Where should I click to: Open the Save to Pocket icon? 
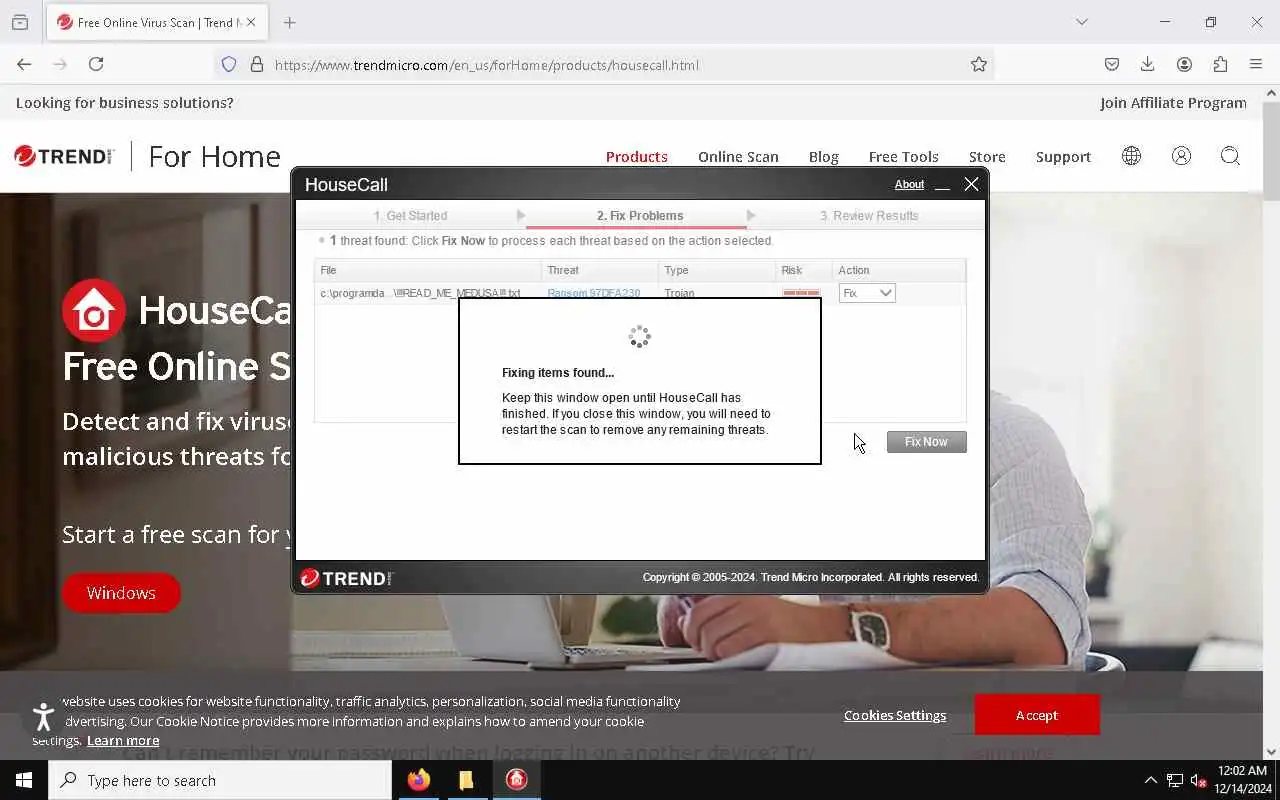point(1112,64)
